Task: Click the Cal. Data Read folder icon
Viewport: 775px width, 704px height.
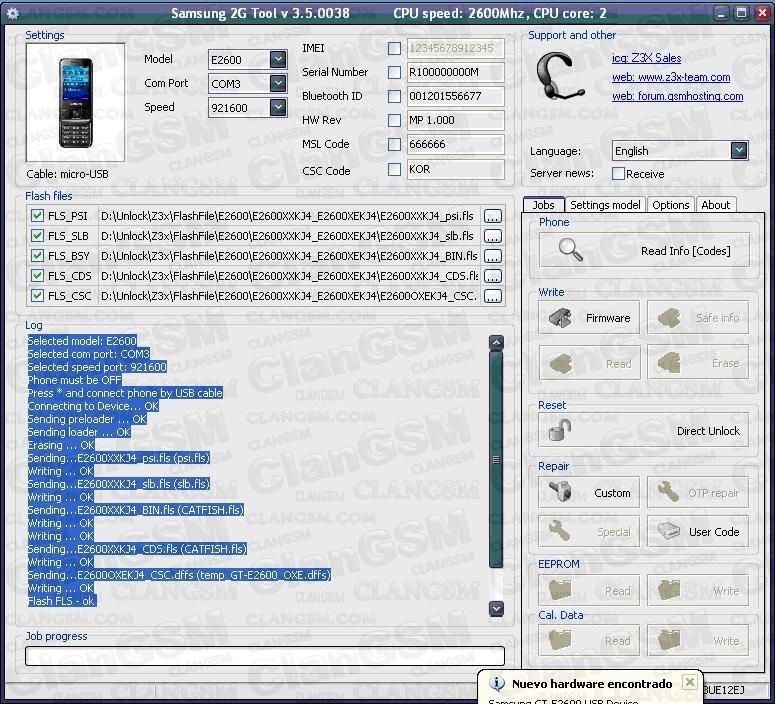Action: click(560, 640)
